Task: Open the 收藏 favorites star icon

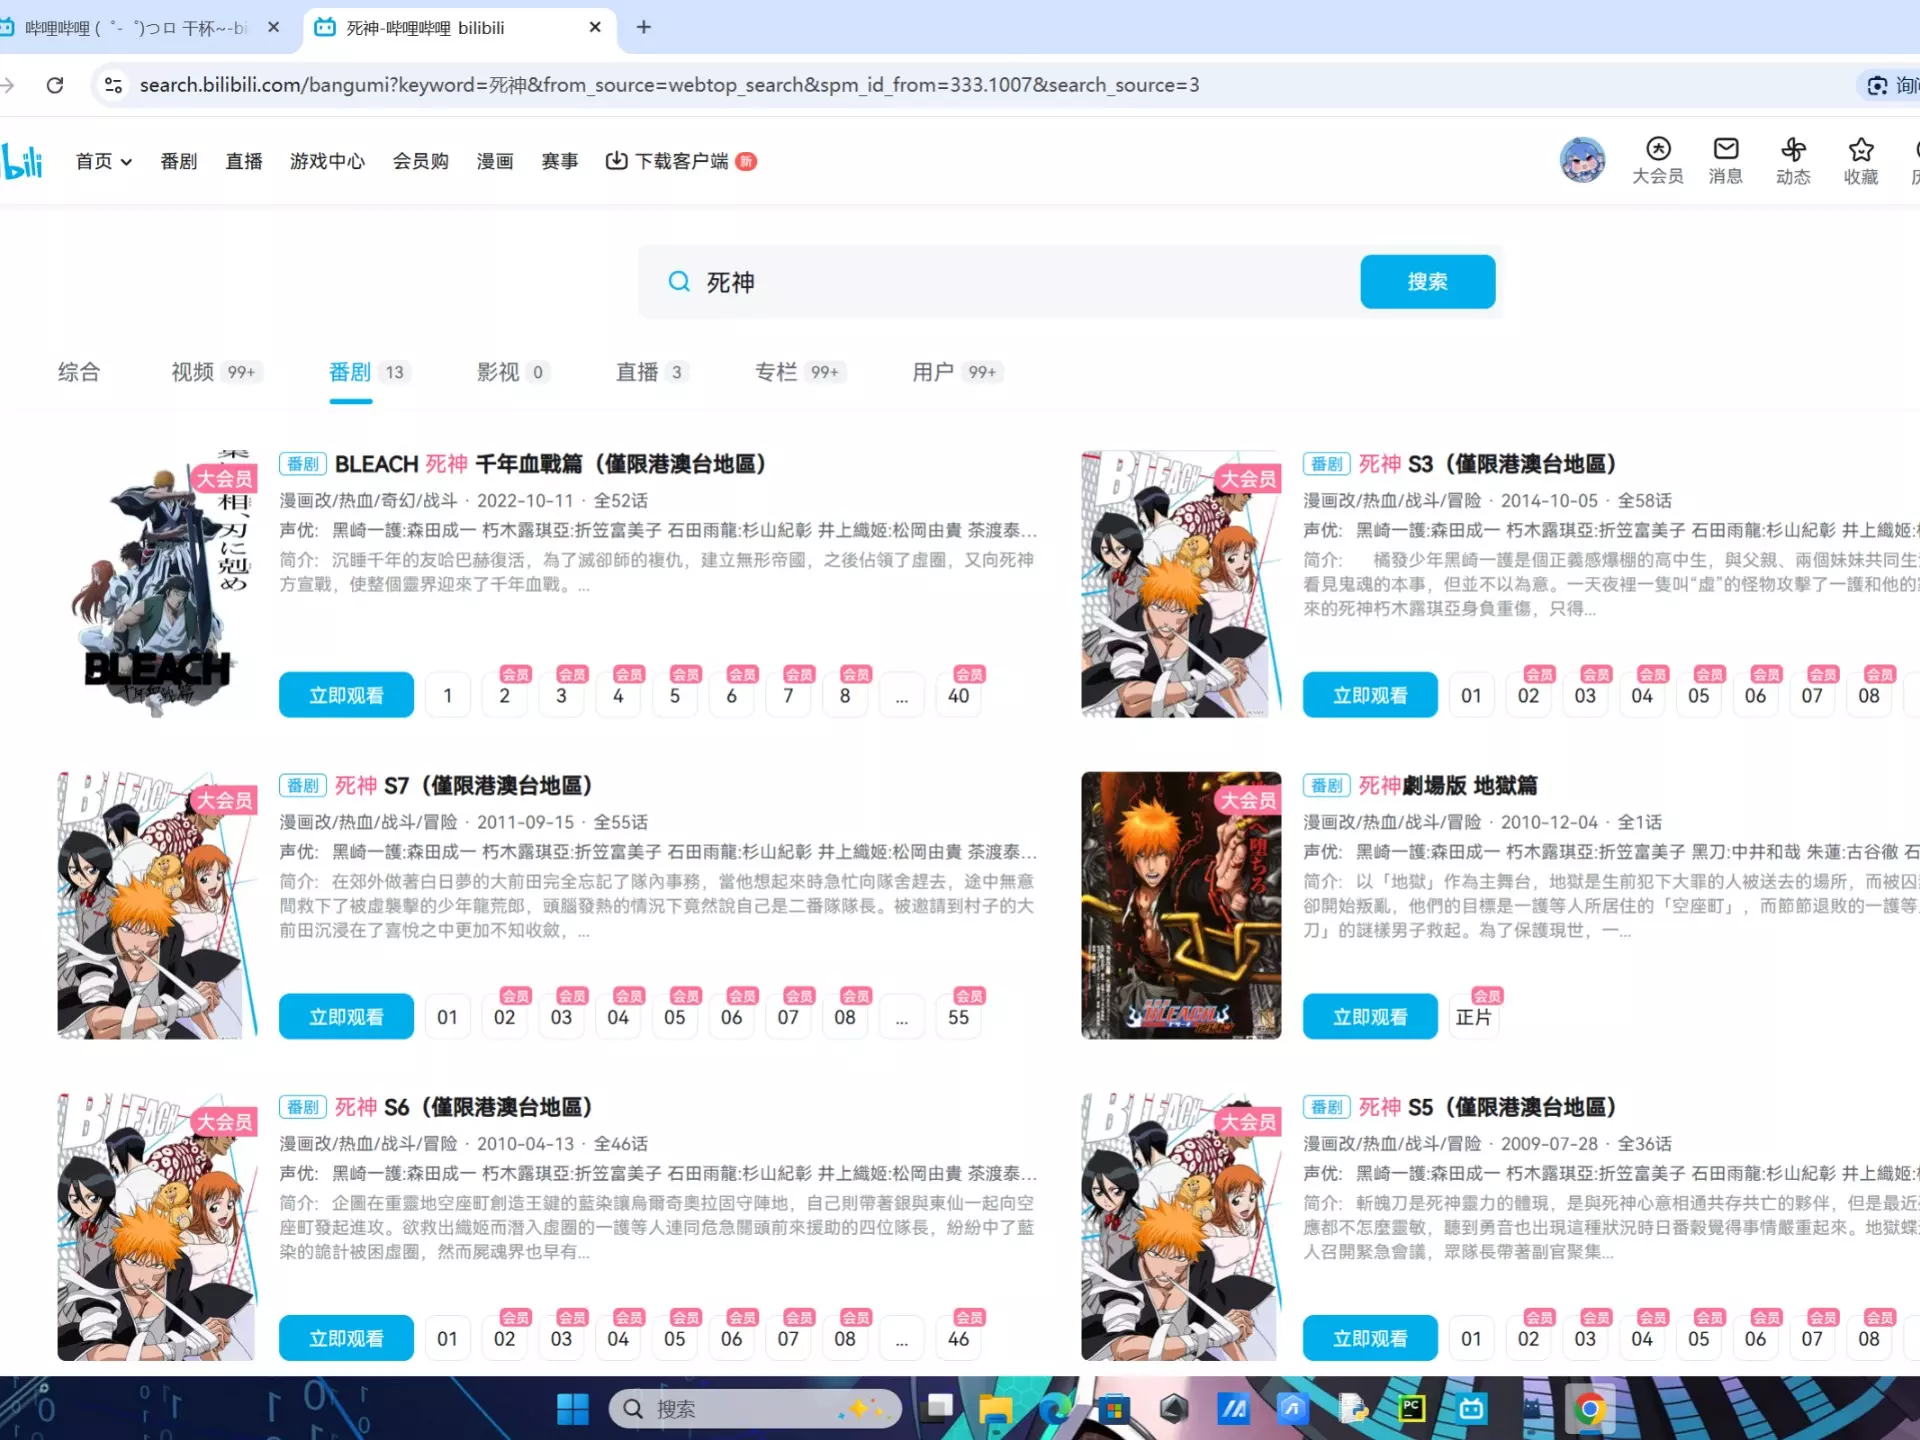Action: click(x=1860, y=150)
